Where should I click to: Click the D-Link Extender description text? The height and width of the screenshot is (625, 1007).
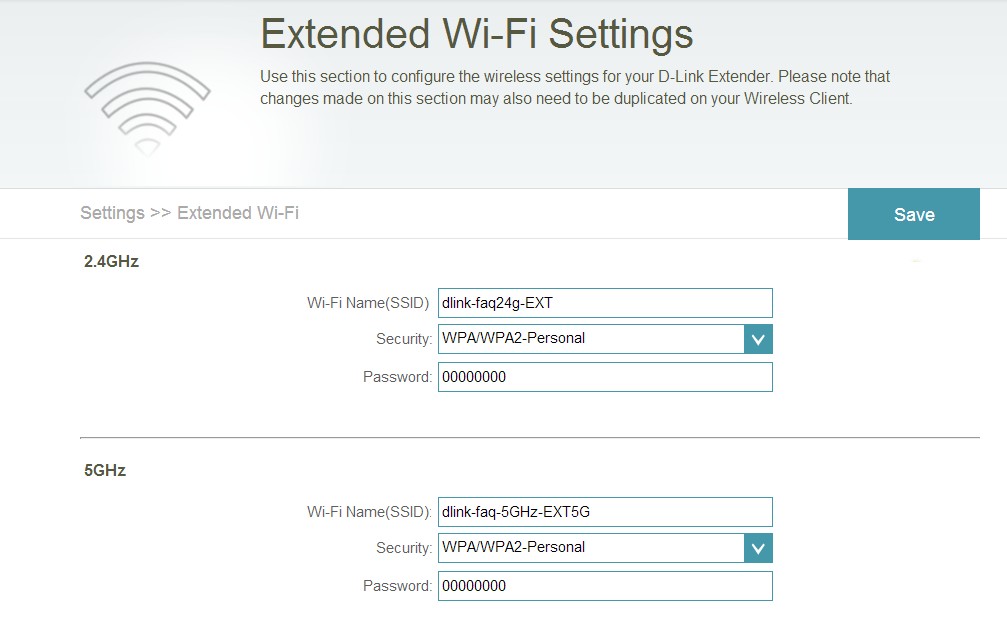575,87
